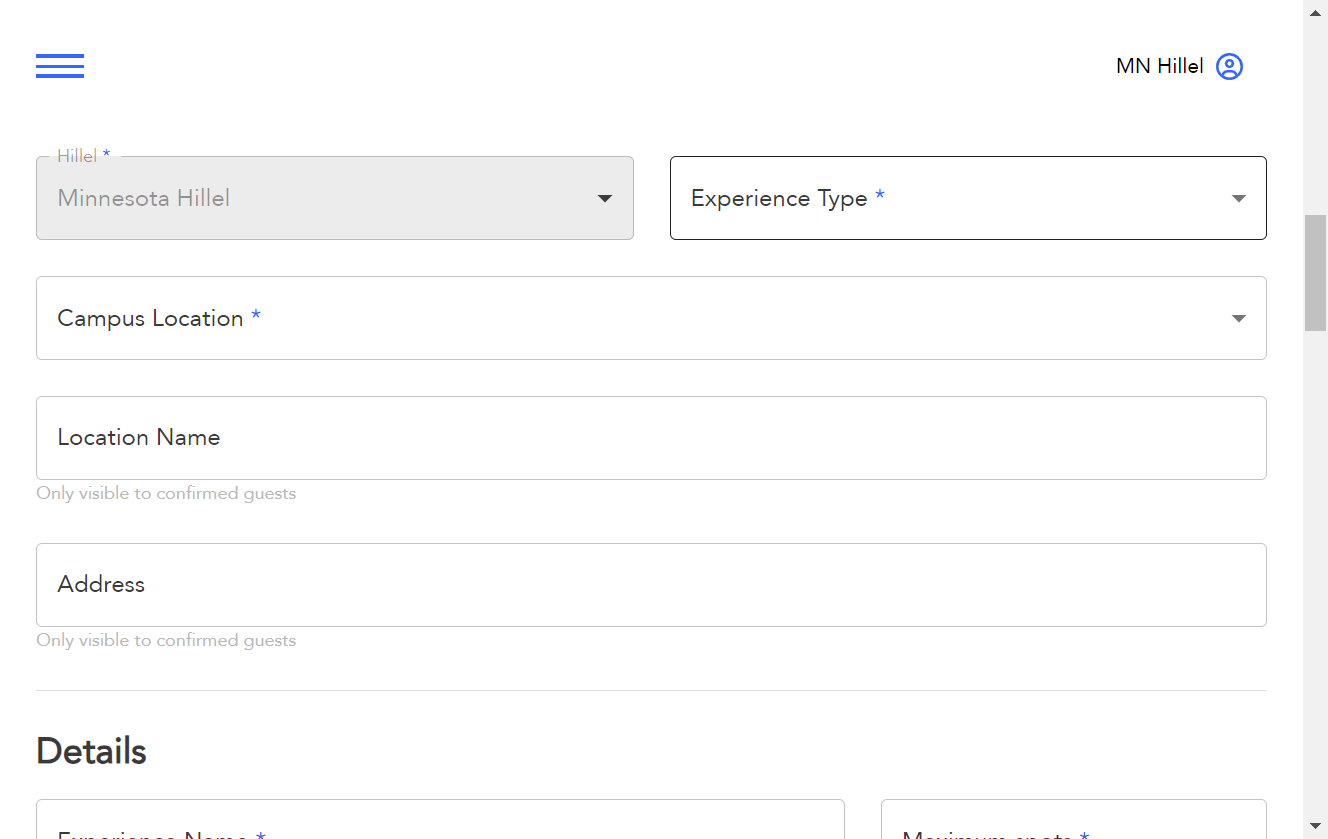
Task: Click the hint text below Address
Action: coord(166,640)
